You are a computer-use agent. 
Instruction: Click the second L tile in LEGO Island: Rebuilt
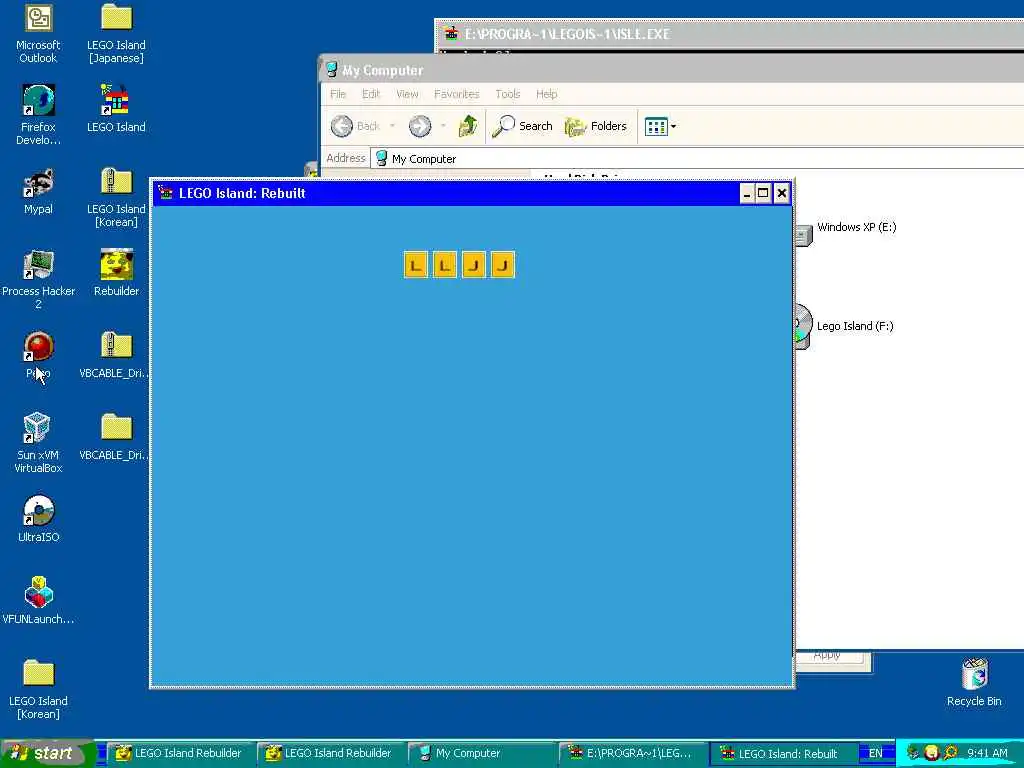[x=445, y=265]
